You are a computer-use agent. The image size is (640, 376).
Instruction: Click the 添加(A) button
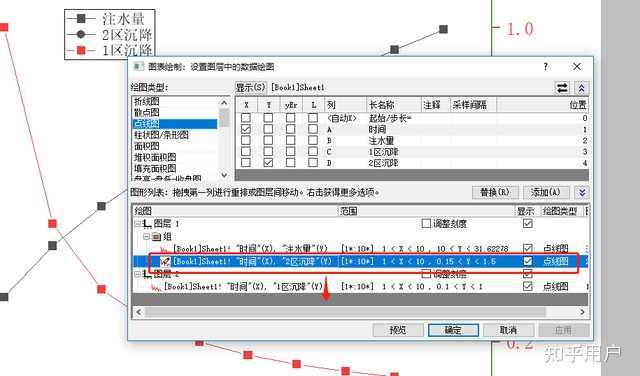(x=546, y=192)
